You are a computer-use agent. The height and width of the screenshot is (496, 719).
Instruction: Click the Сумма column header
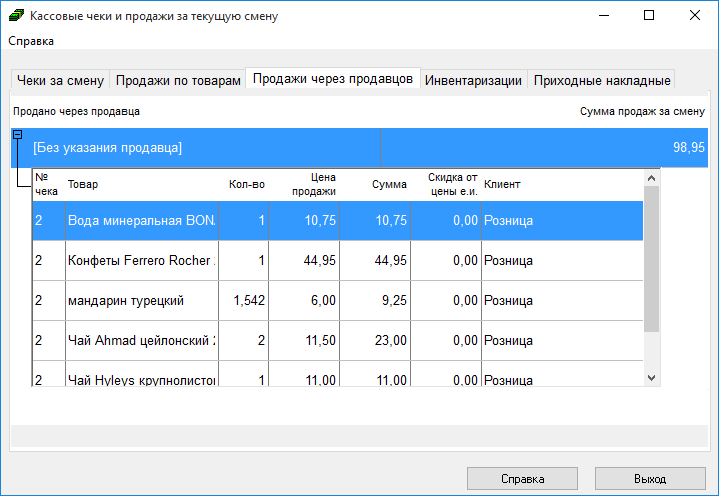point(388,185)
